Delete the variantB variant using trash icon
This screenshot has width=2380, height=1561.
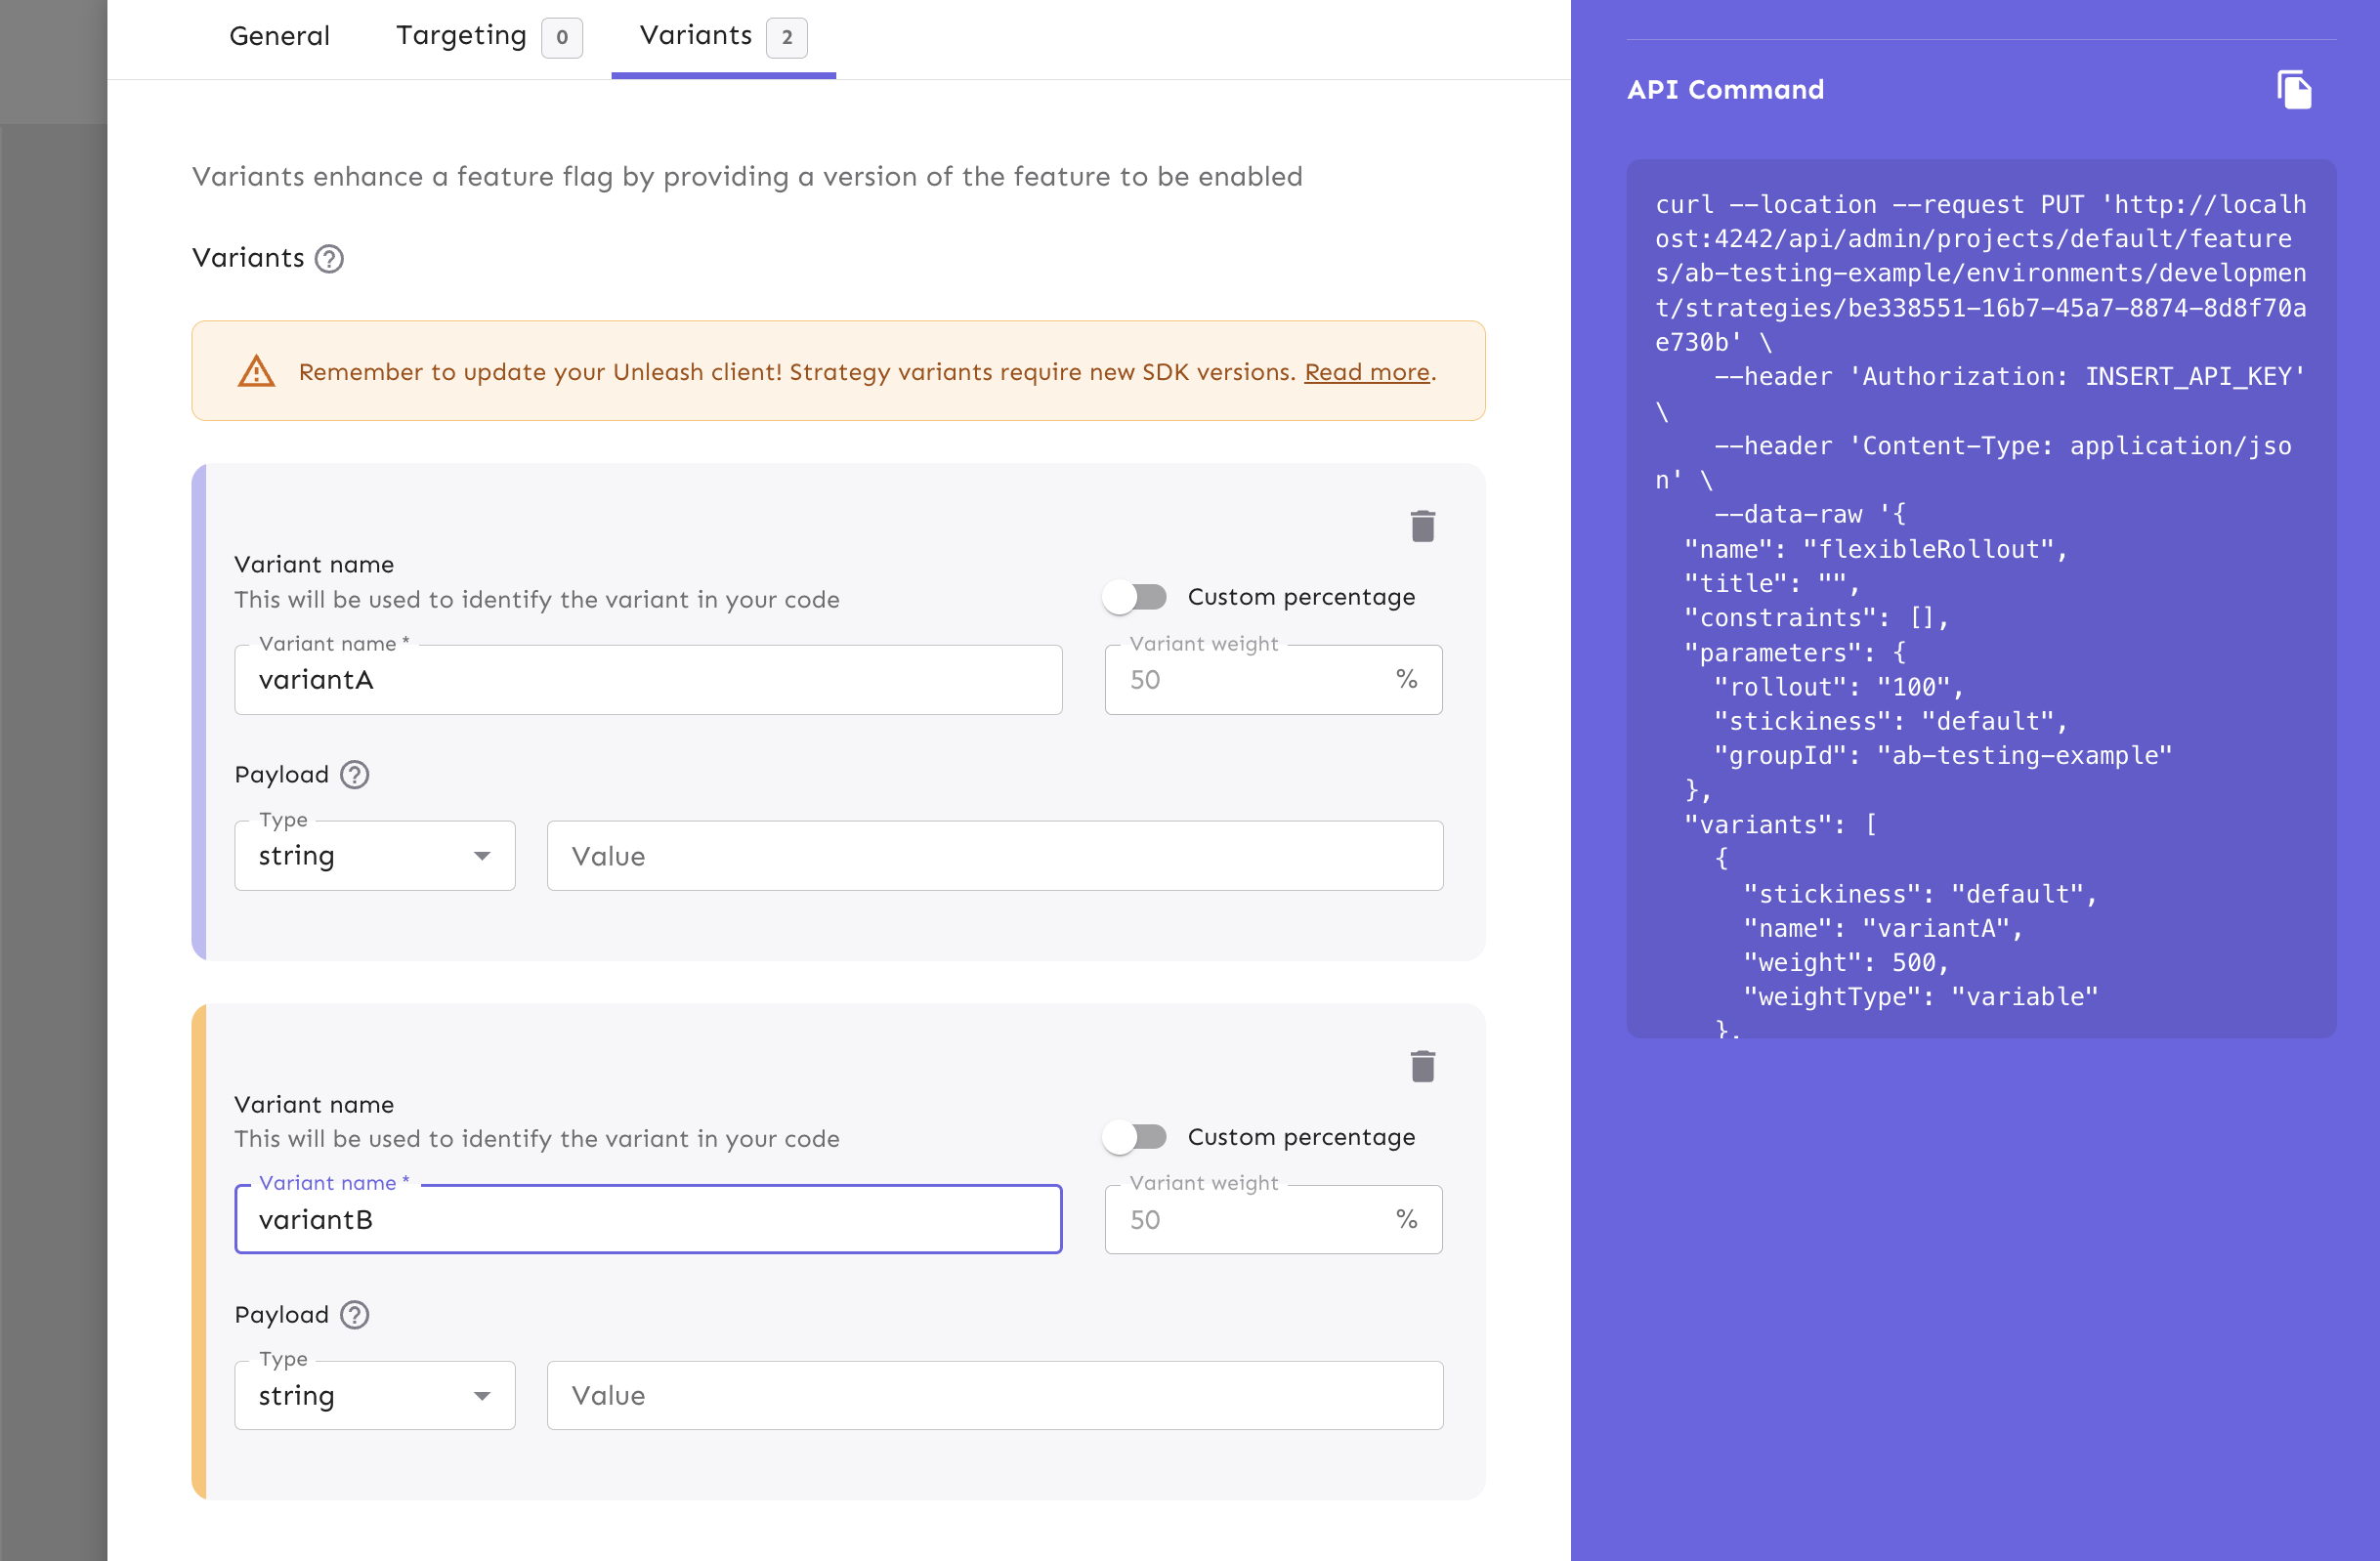[1424, 1065]
